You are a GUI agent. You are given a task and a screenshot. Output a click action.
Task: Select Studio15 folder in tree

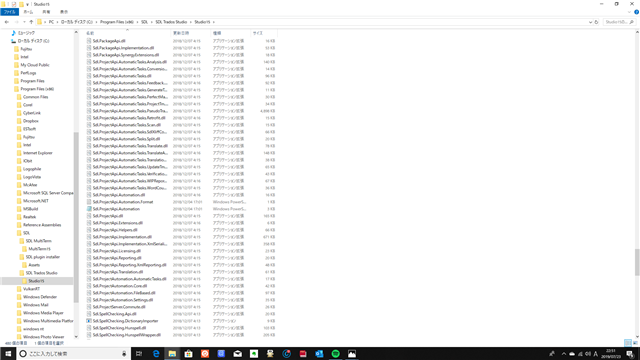[36, 281]
